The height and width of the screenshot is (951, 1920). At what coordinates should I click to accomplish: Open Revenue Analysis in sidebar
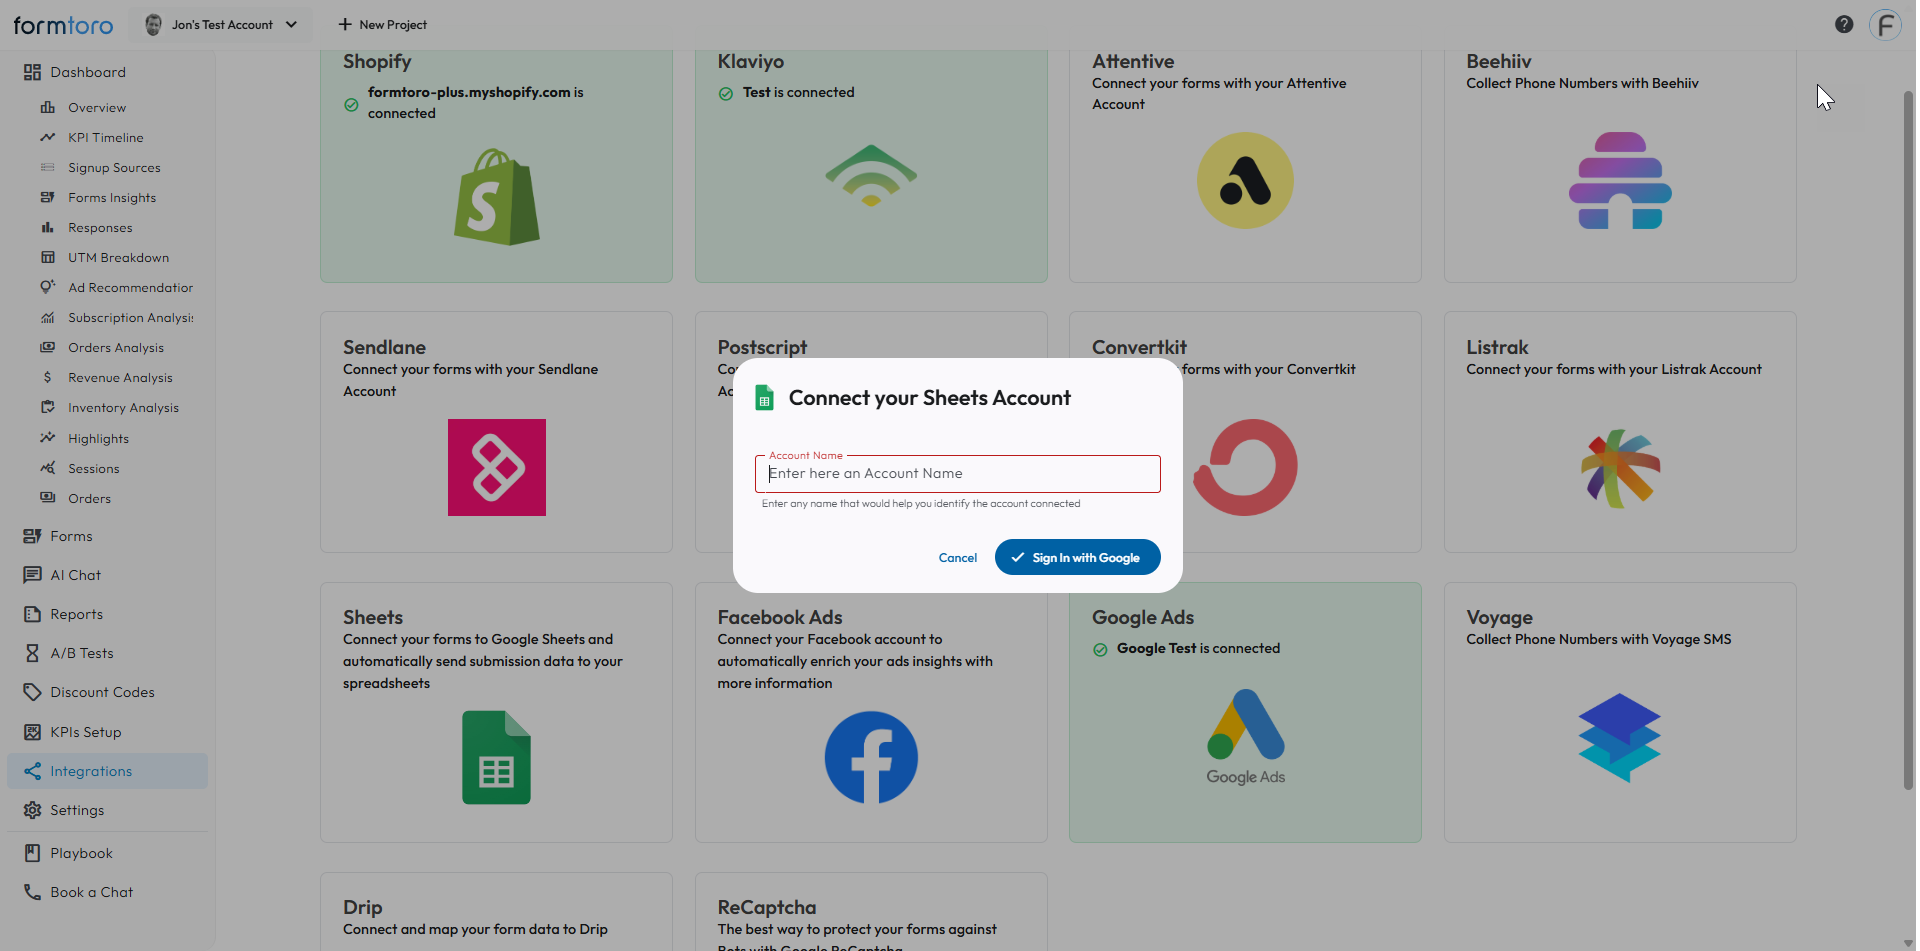pos(120,378)
